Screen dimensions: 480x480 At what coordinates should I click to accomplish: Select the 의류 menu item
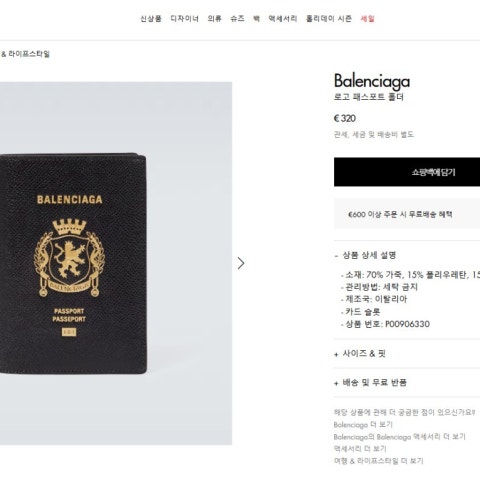[x=214, y=19]
